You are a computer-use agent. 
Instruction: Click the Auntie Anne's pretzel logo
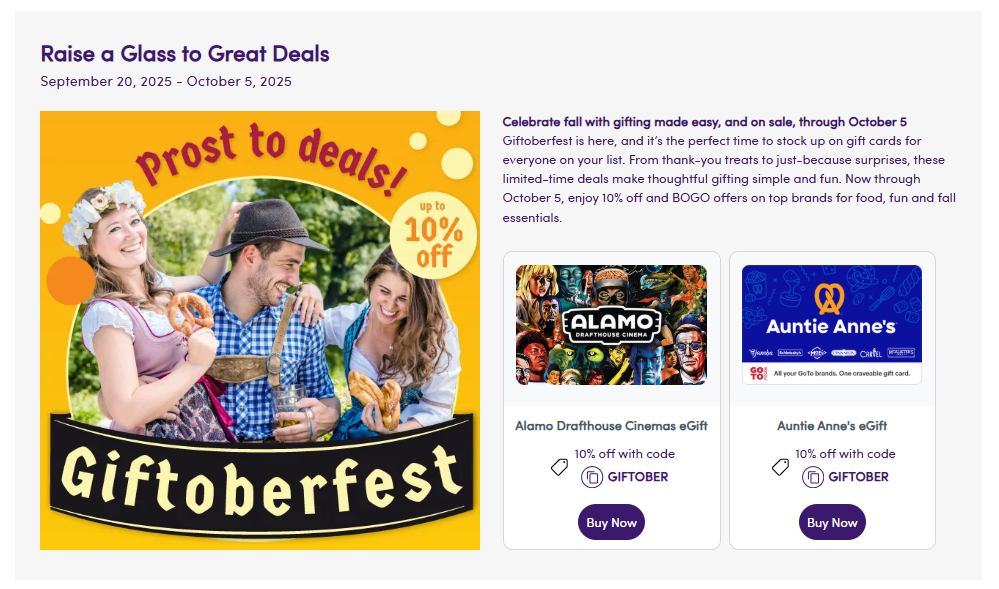[830, 298]
